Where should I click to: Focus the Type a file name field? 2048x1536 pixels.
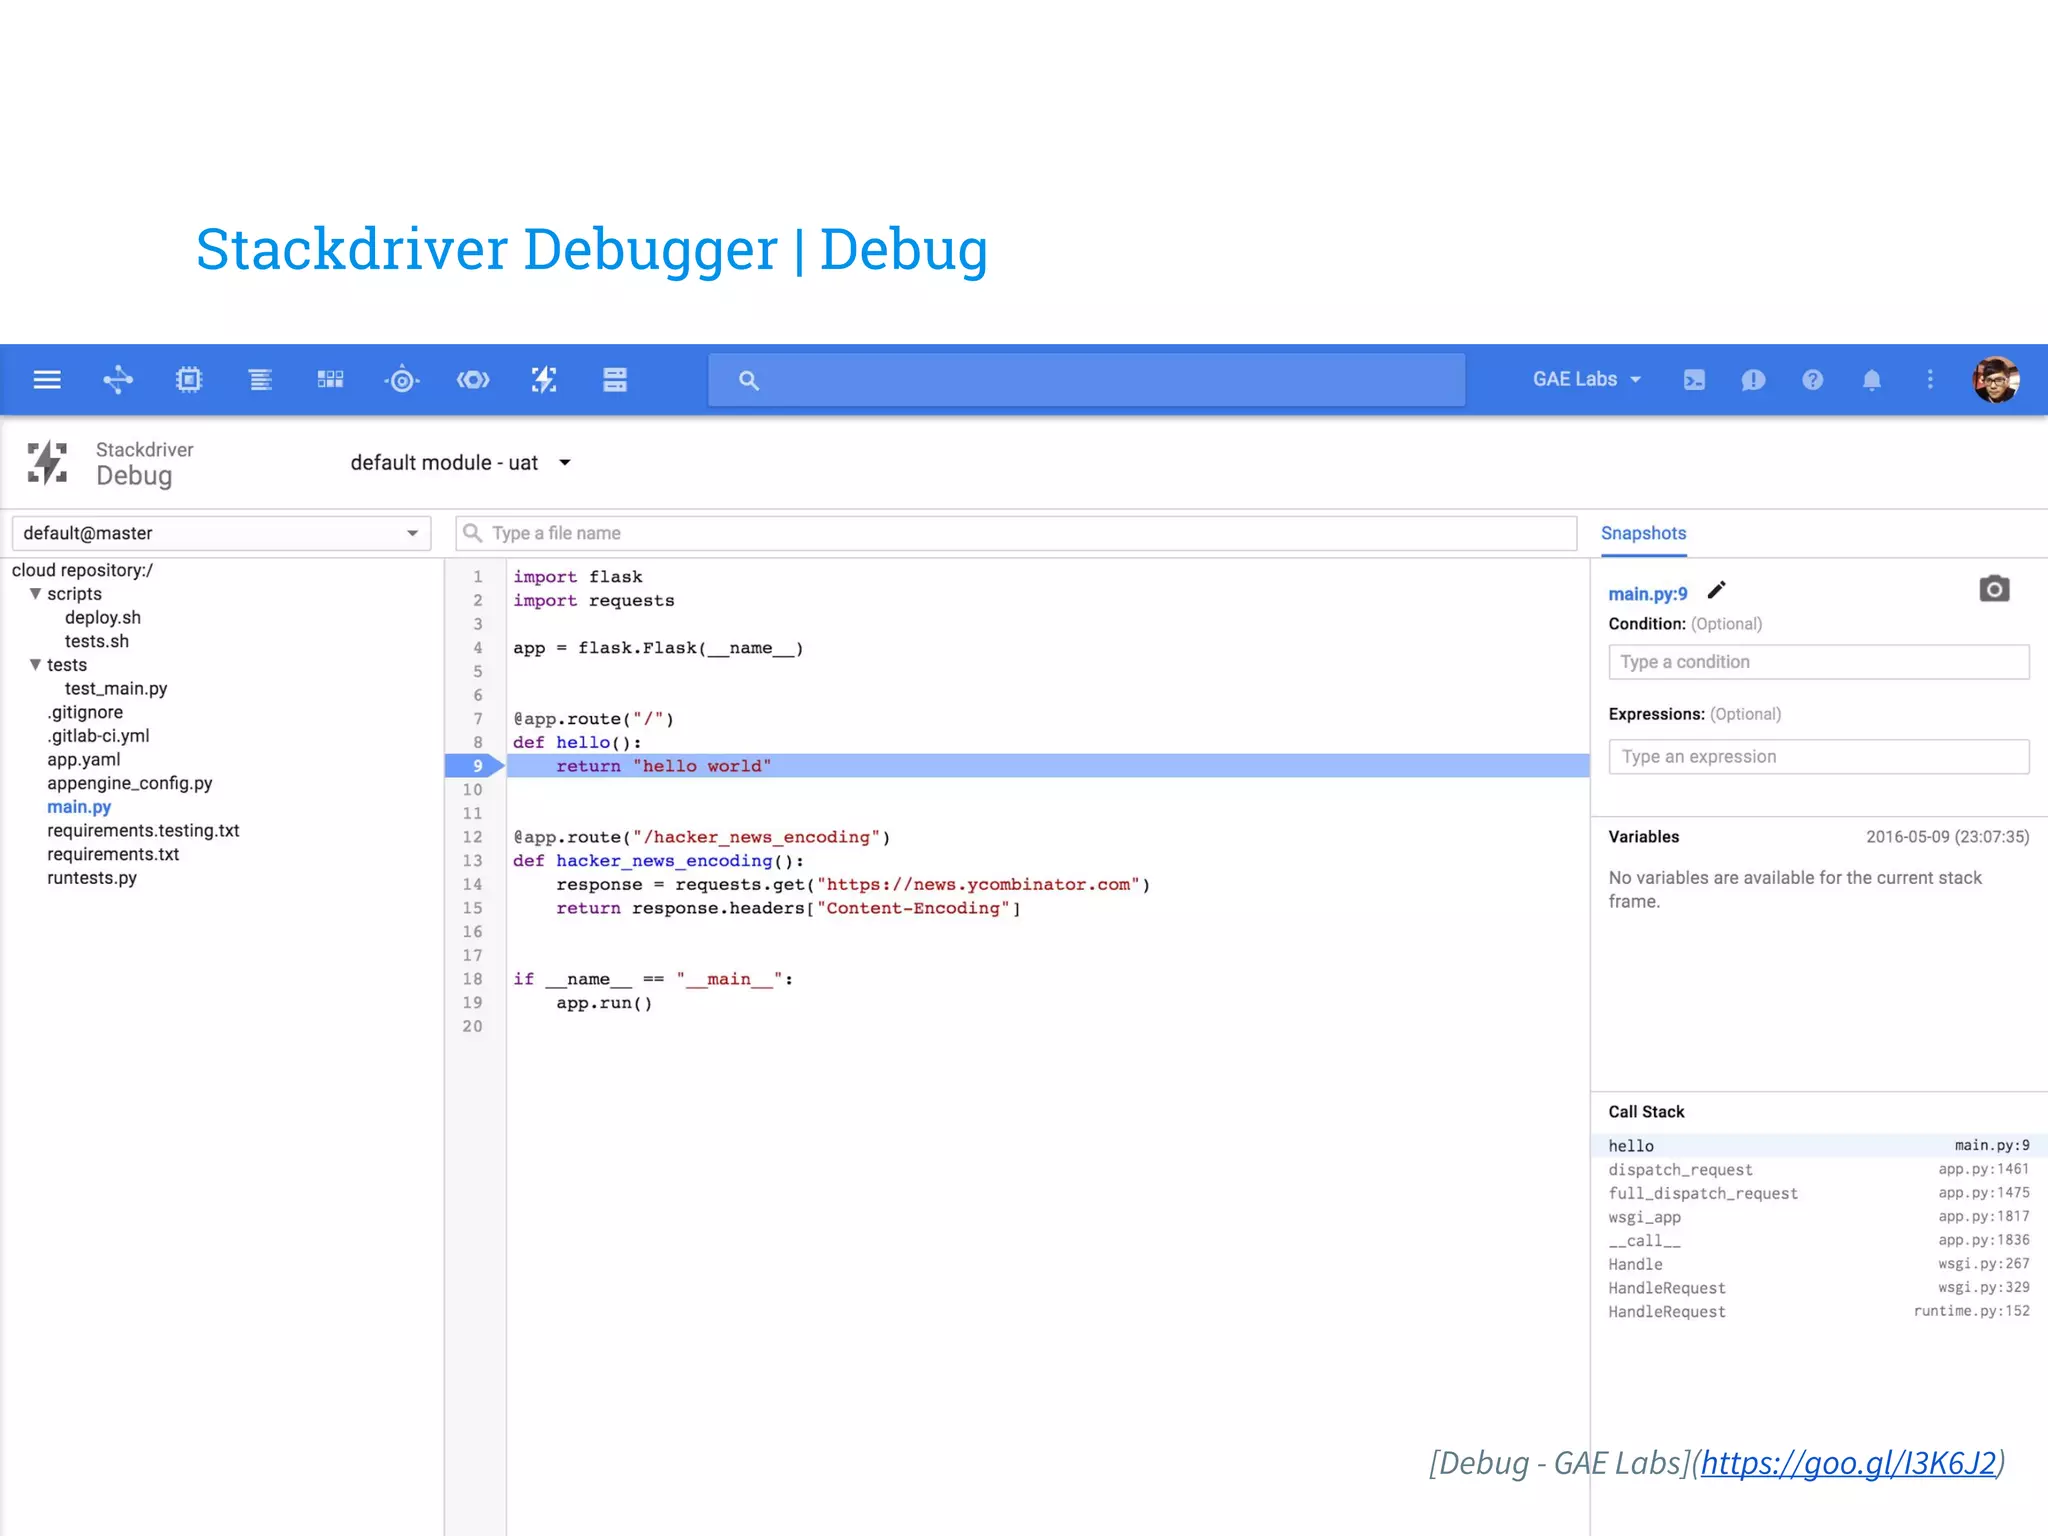click(x=1016, y=533)
